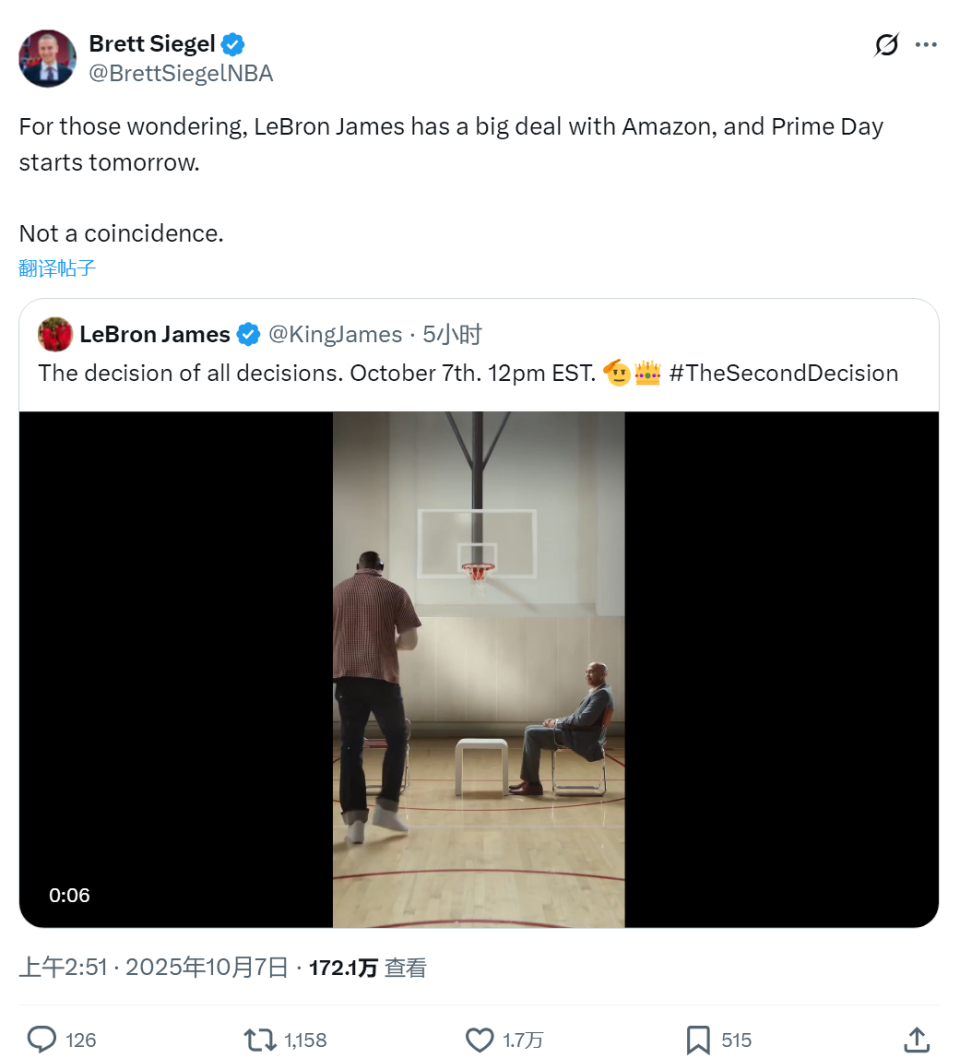960x1058 pixels.
Task: Click LeBron James's small avatar
Action: coord(56,334)
